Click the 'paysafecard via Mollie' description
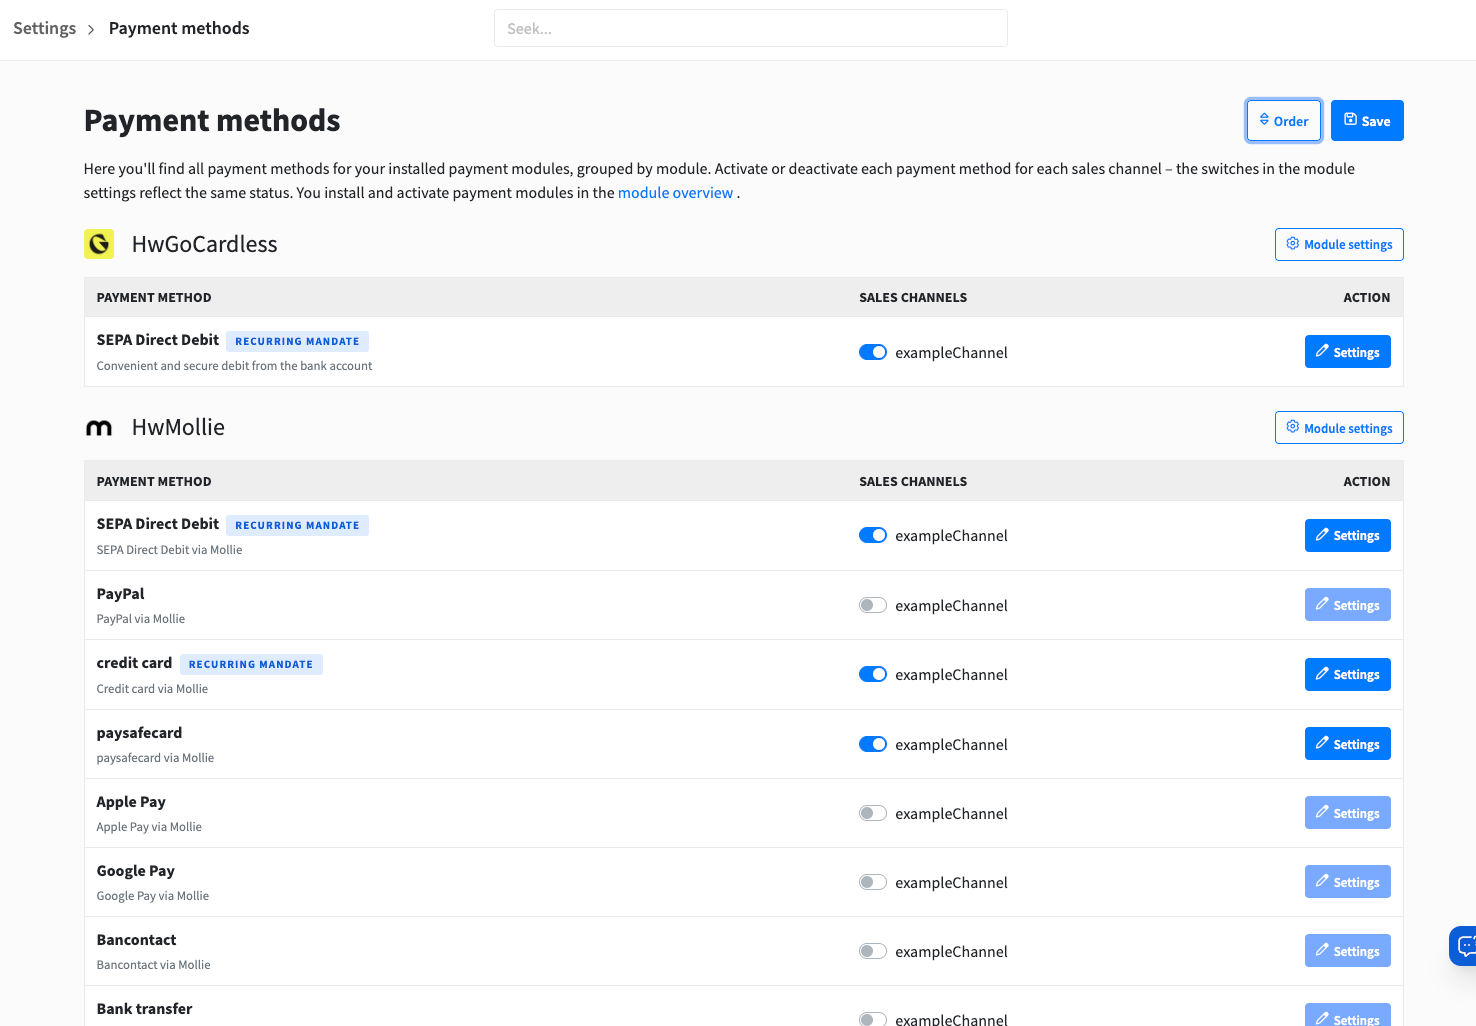 click(155, 758)
